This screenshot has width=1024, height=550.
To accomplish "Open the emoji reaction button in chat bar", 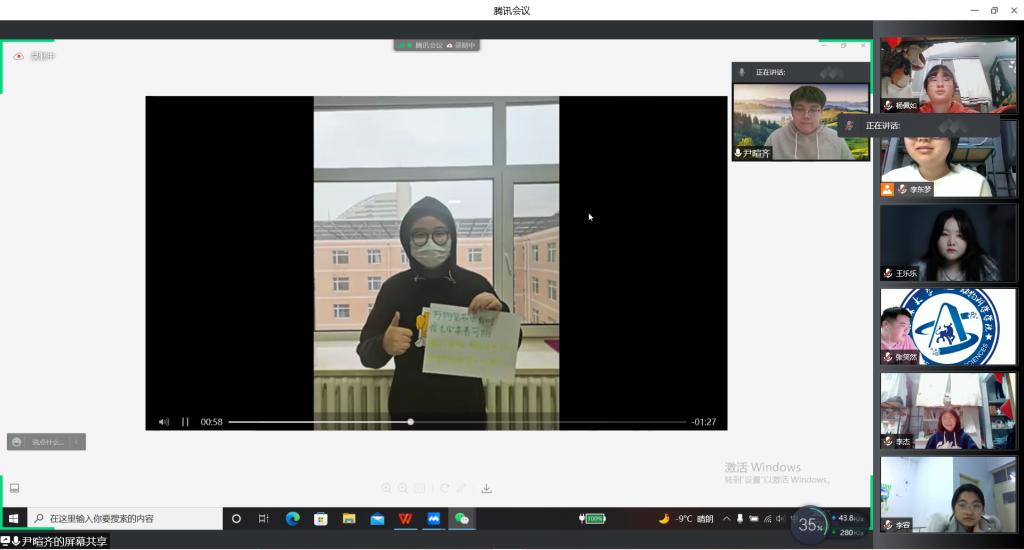I will coord(17,442).
